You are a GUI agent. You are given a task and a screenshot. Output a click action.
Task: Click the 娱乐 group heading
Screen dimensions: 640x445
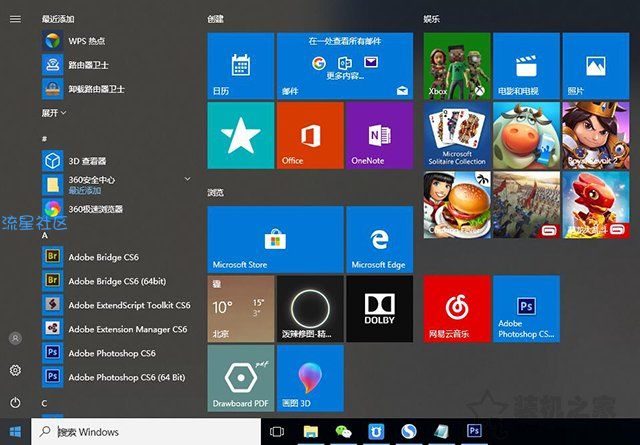[431, 19]
